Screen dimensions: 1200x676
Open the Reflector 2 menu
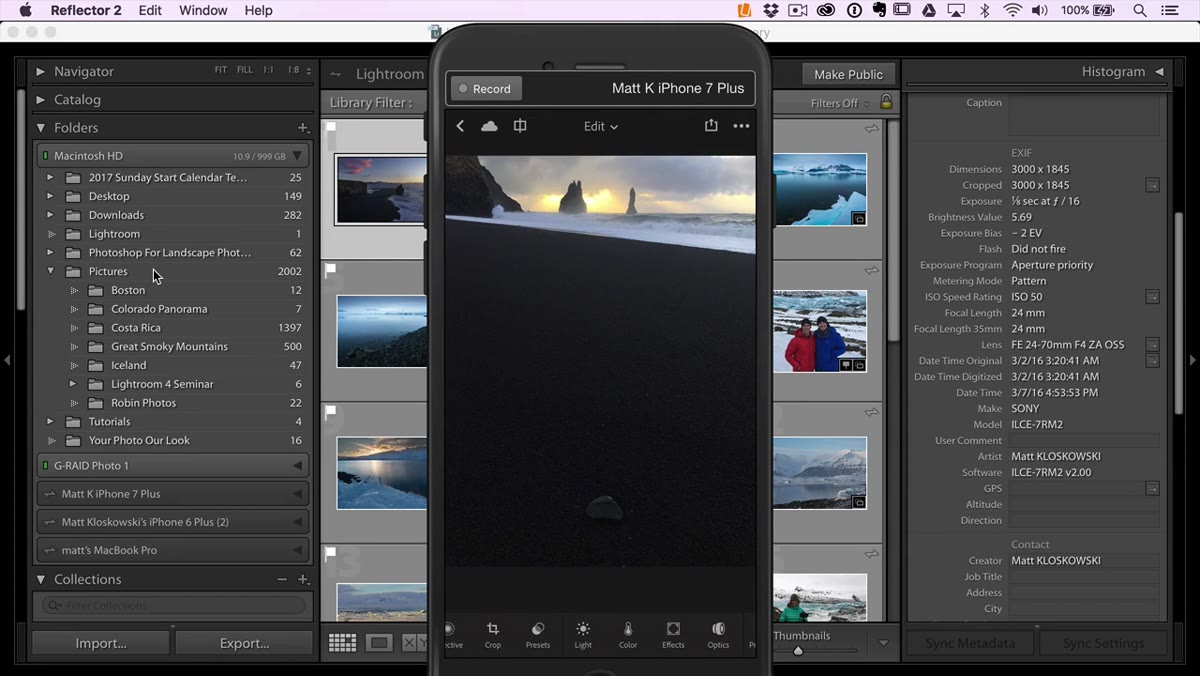coord(85,10)
